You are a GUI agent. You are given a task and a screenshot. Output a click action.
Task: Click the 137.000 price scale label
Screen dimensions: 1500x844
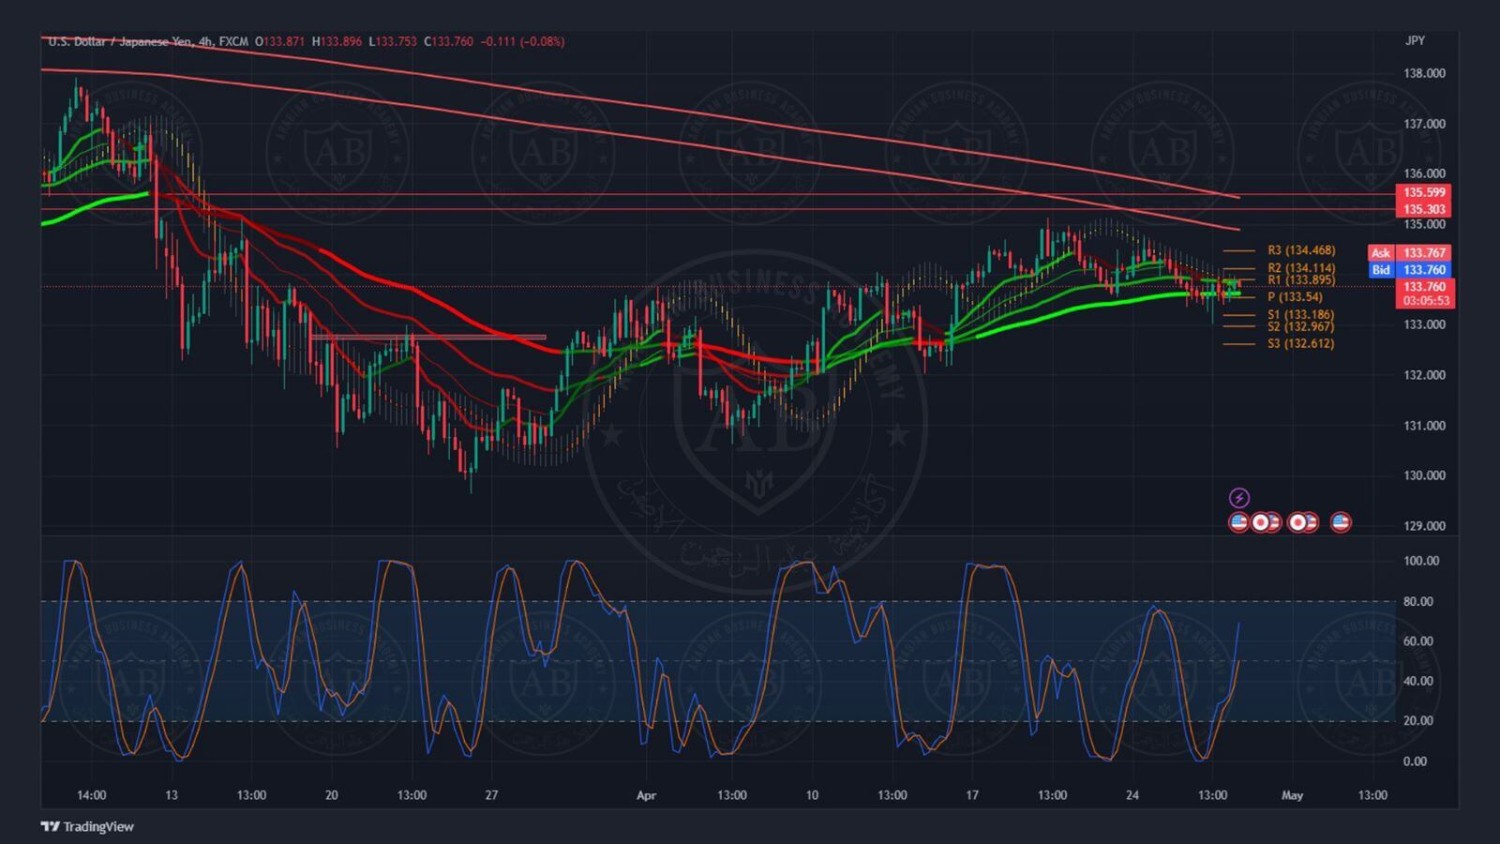[1425, 124]
